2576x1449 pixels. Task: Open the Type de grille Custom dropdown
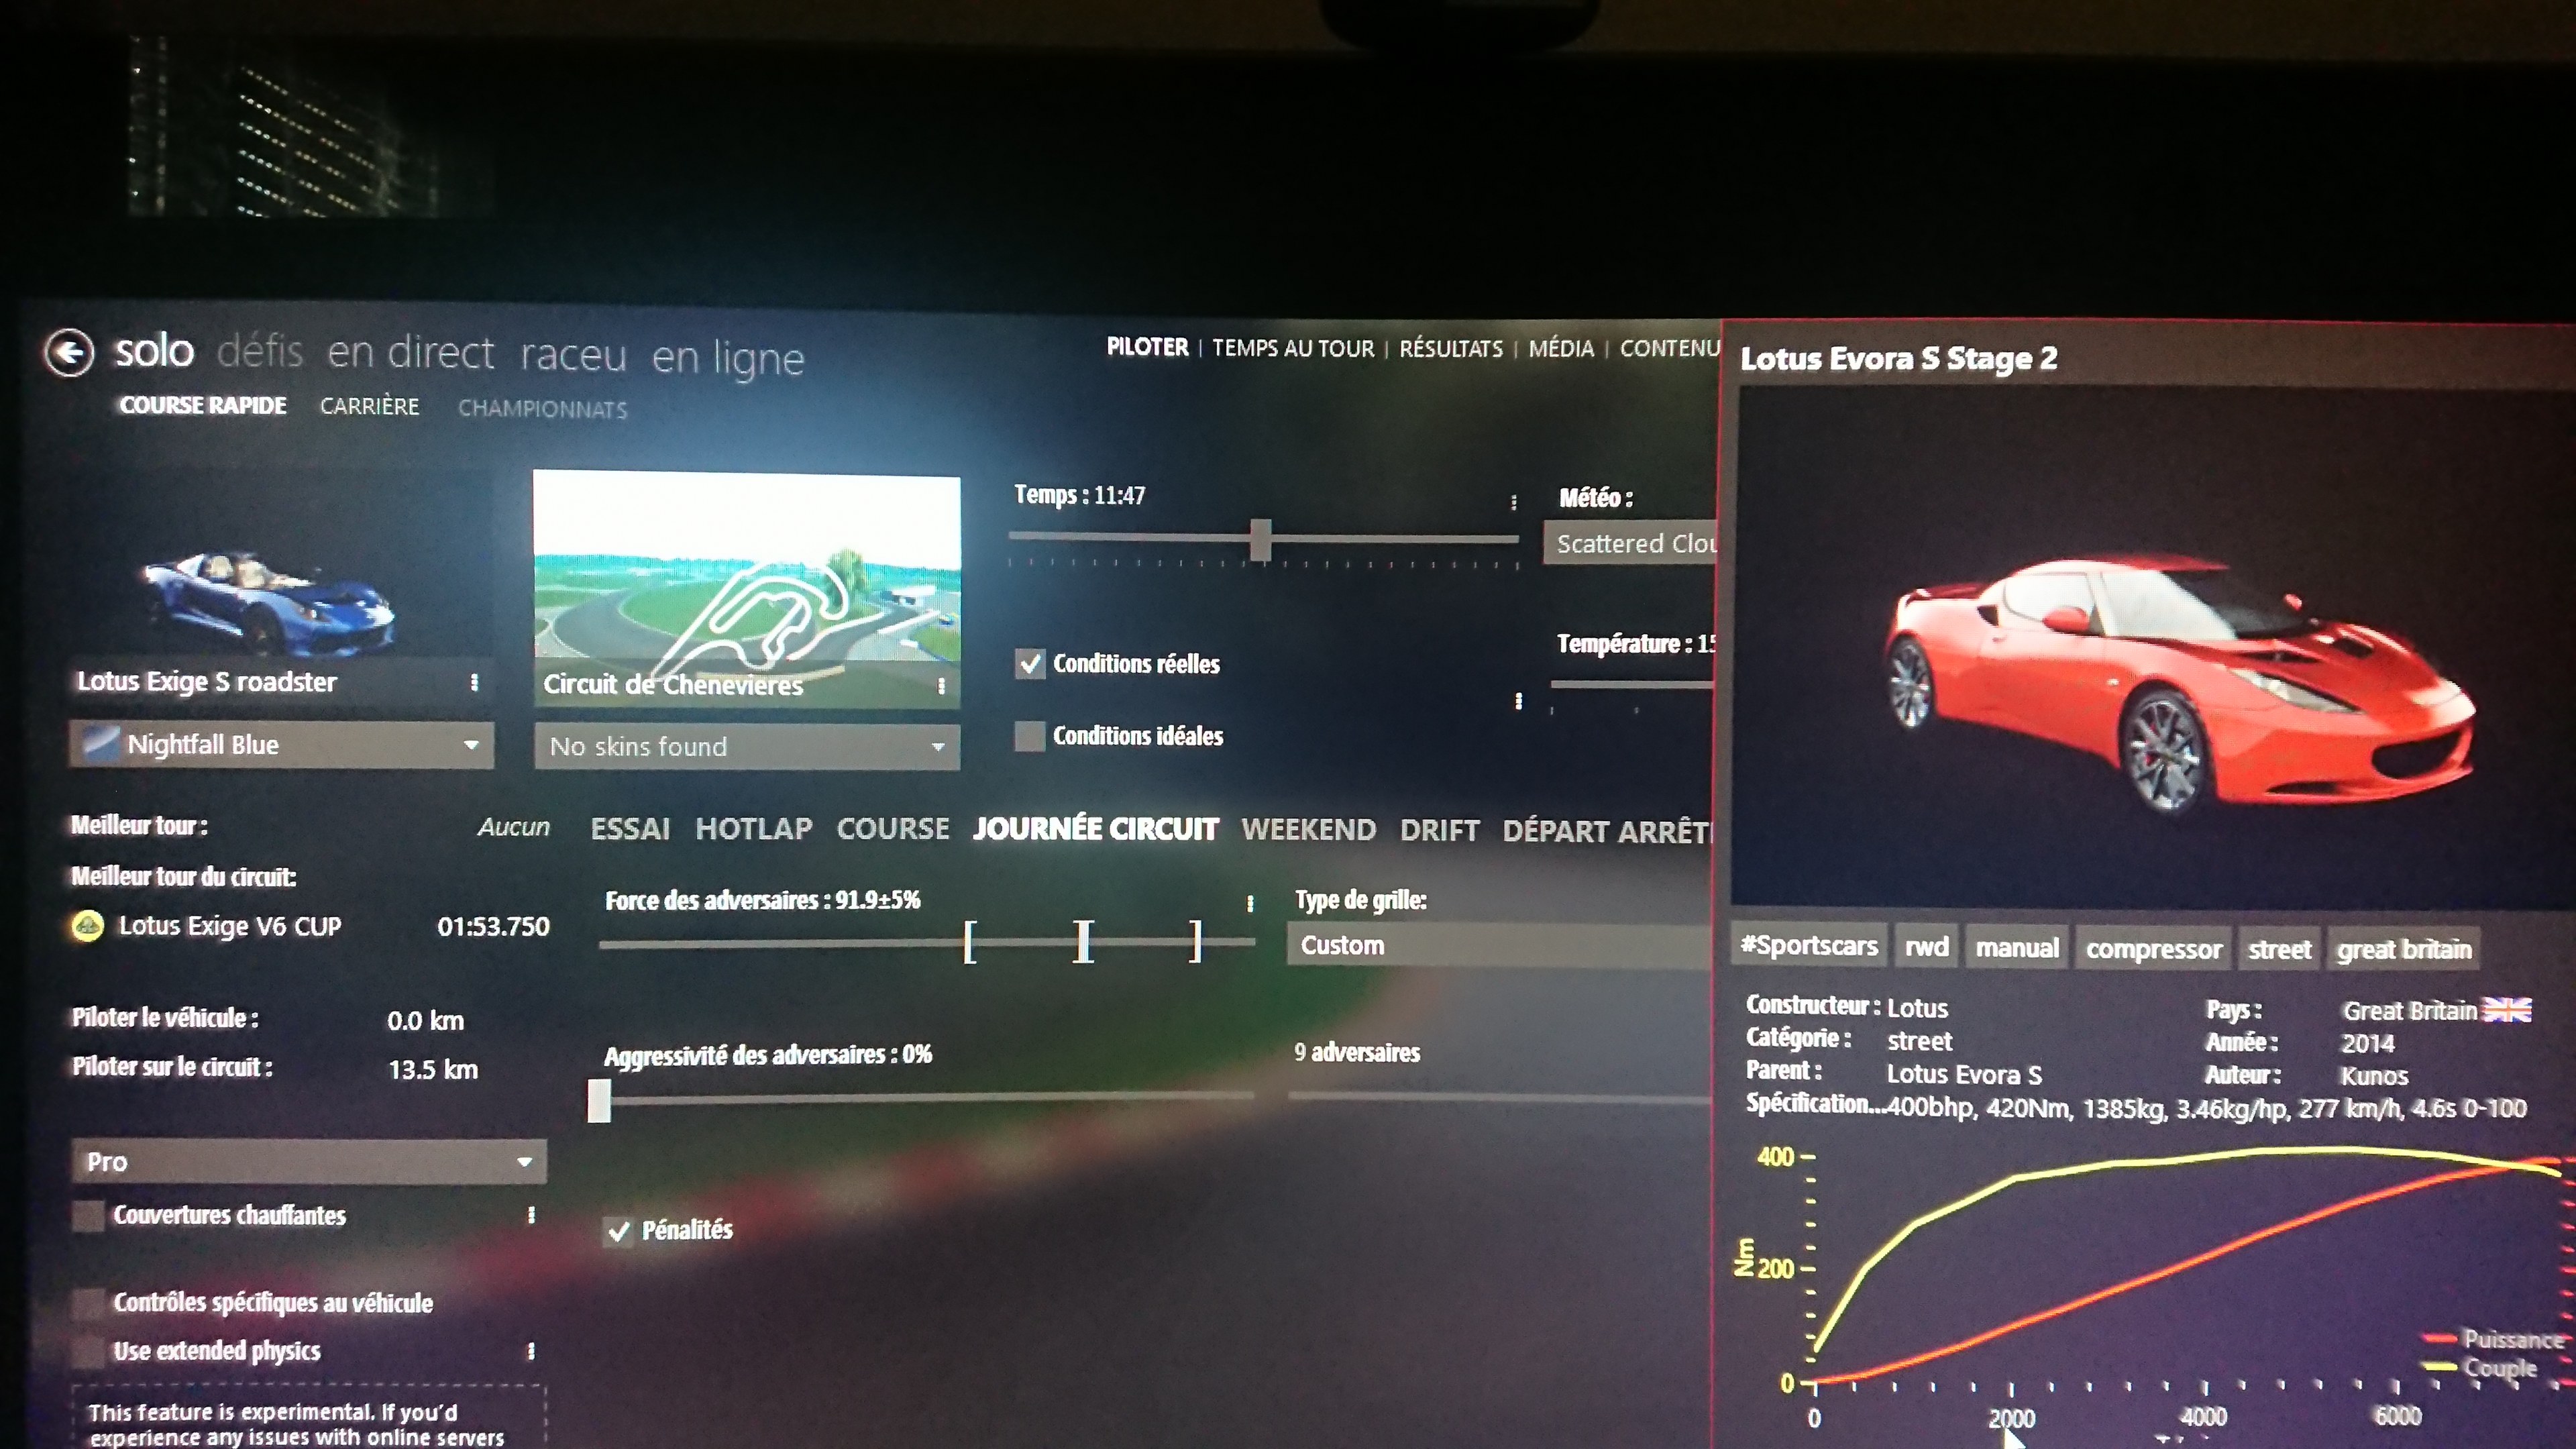coord(1500,946)
